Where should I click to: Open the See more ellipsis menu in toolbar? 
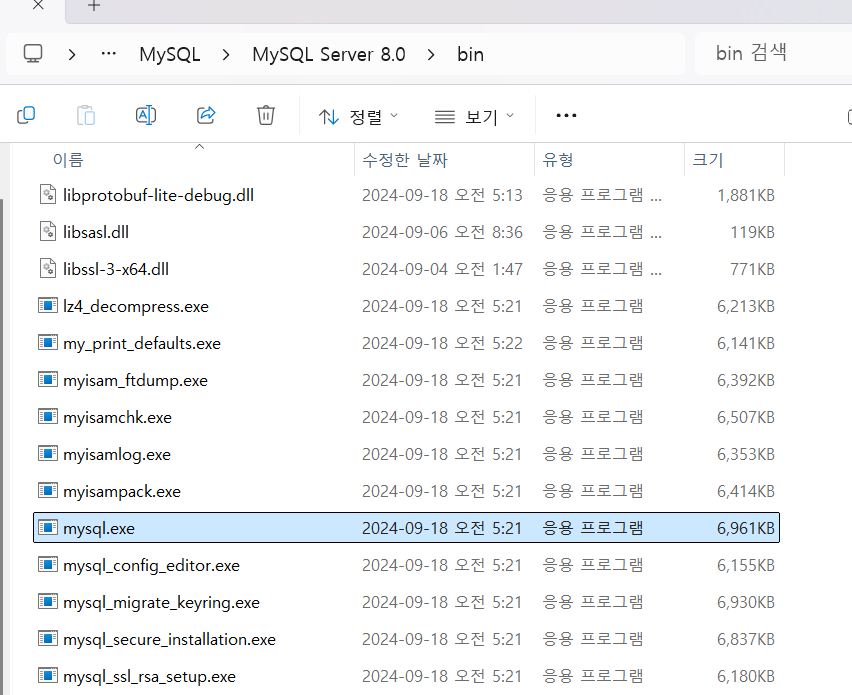tap(566, 116)
